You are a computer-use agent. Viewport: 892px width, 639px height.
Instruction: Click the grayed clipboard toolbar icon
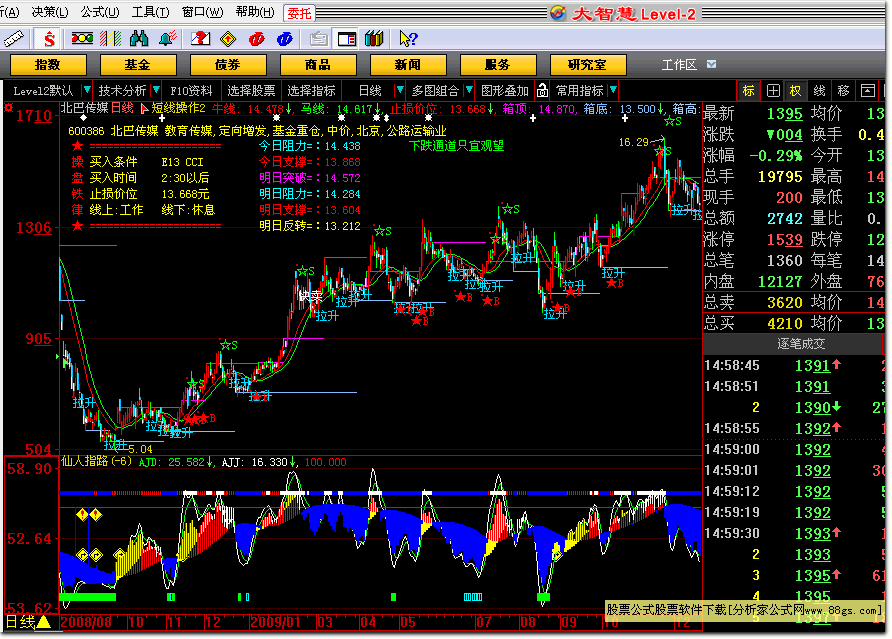[319, 39]
